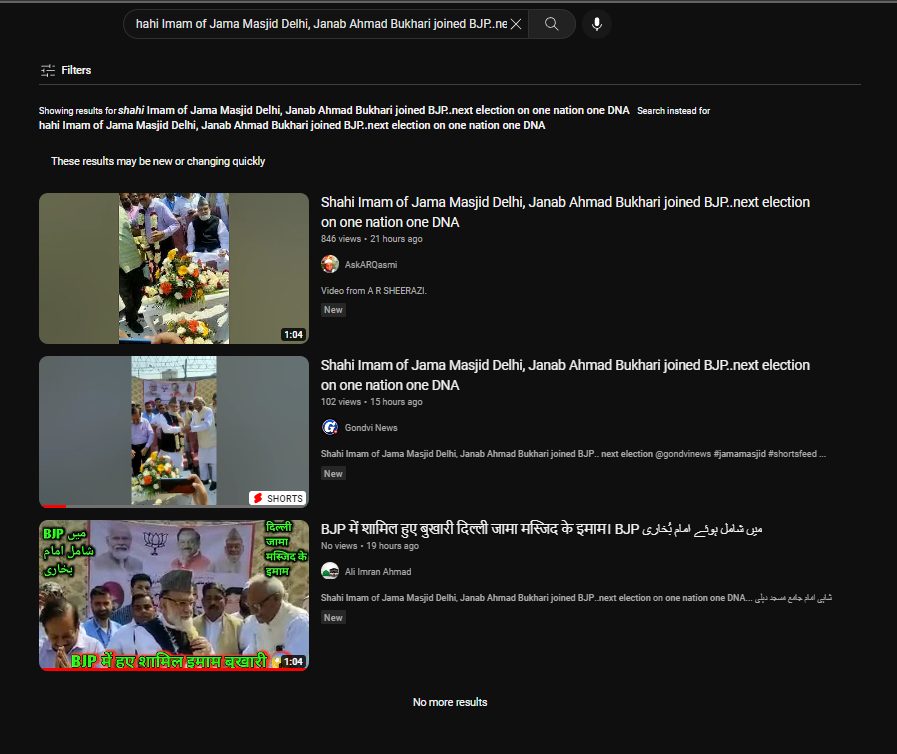
Task: Open the AskARQasmi channel avatar
Action: click(x=330, y=264)
